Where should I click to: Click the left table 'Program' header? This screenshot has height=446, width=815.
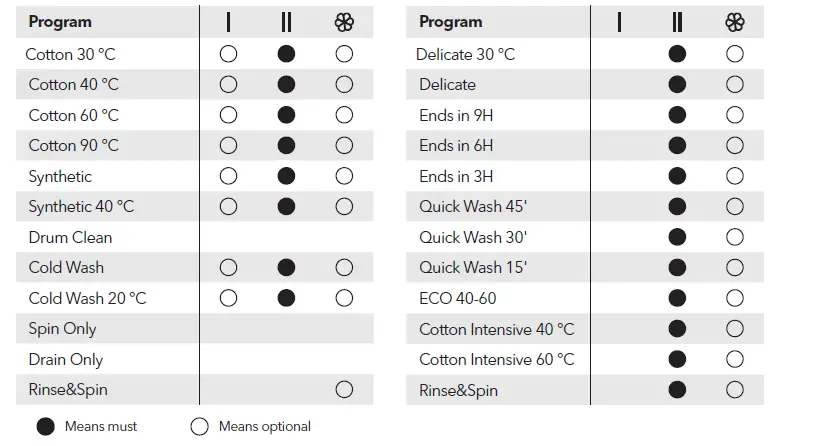(60, 22)
